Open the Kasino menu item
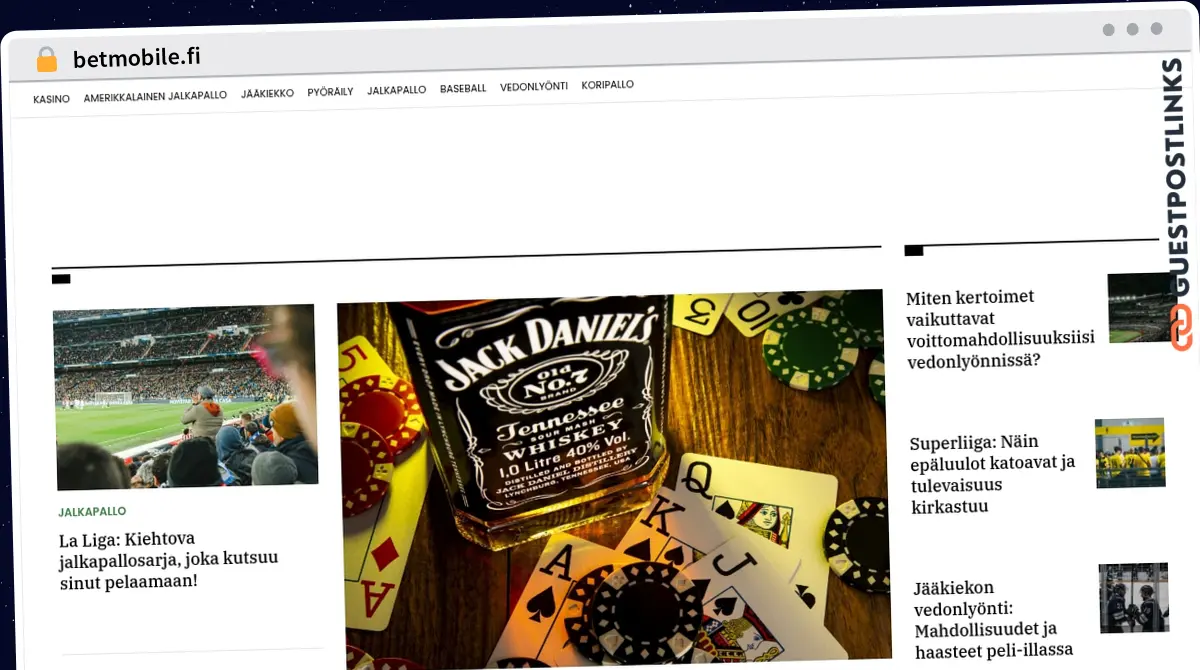Screen dimensions: 1200x670 pos(51,99)
